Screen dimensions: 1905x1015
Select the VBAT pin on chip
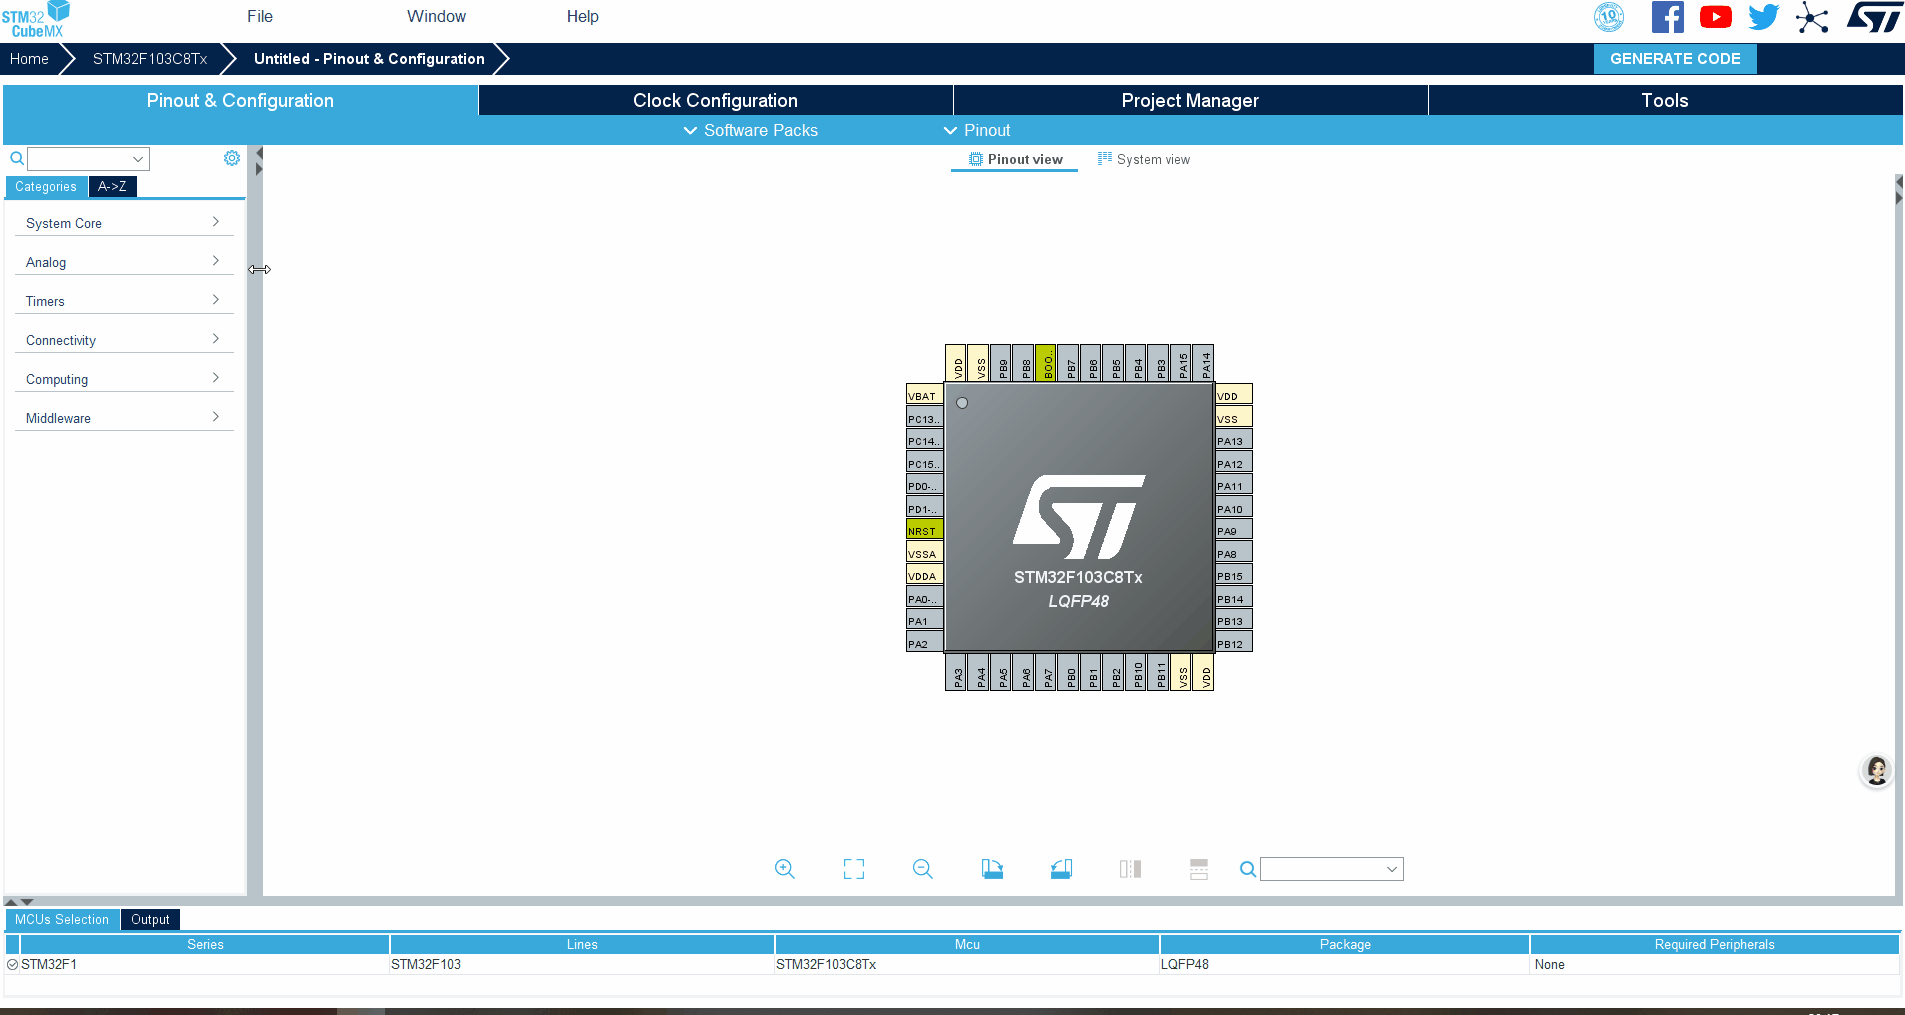click(x=924, y=395)
